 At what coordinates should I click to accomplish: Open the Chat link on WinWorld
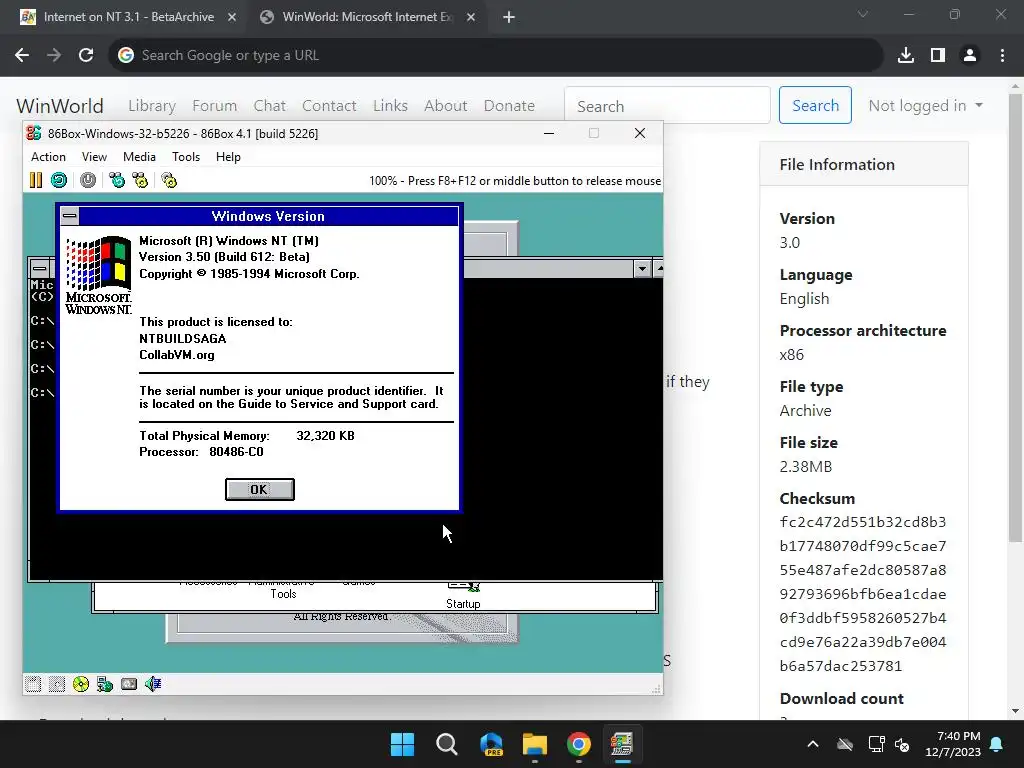(x=270, y=105)
